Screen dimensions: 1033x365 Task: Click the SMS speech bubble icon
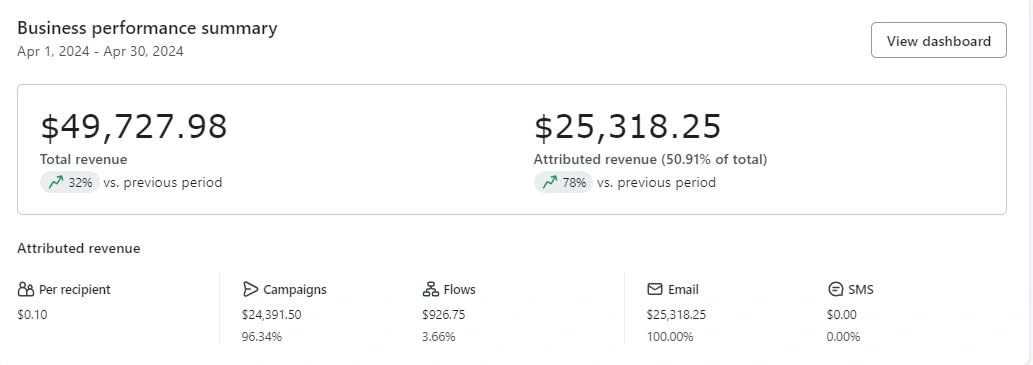tap(835, 289)
